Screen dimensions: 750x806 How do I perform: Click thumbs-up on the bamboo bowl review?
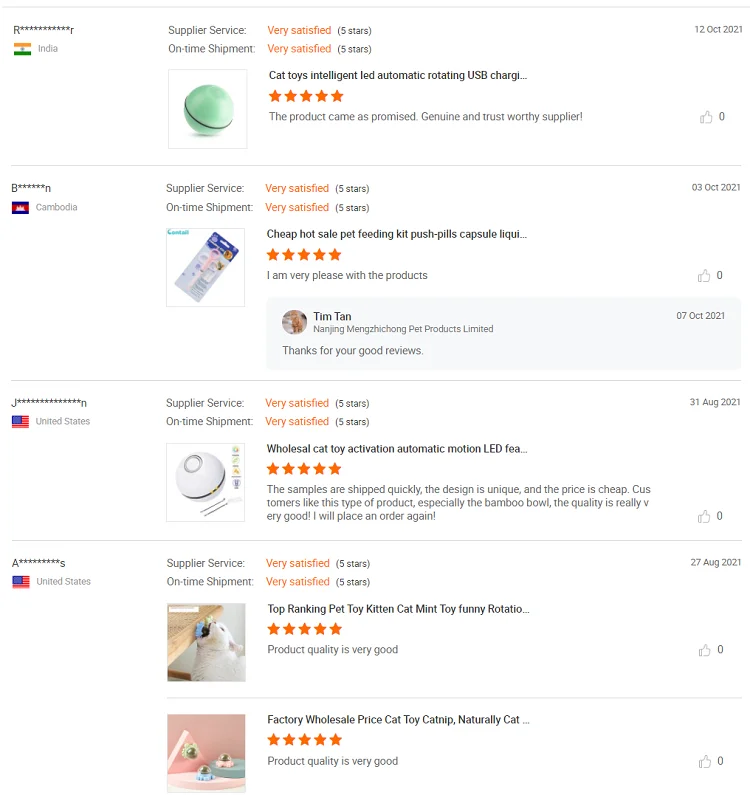[x=705, y=516]
